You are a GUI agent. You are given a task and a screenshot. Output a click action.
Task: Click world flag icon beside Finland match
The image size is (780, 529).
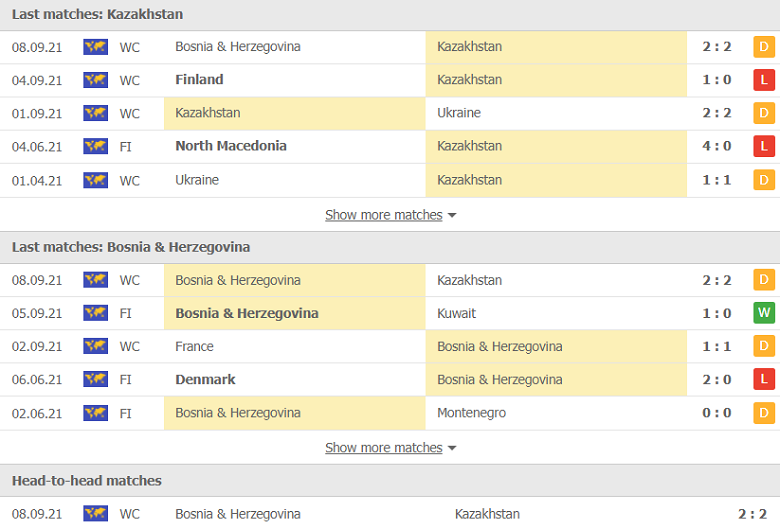click(96, 80)
